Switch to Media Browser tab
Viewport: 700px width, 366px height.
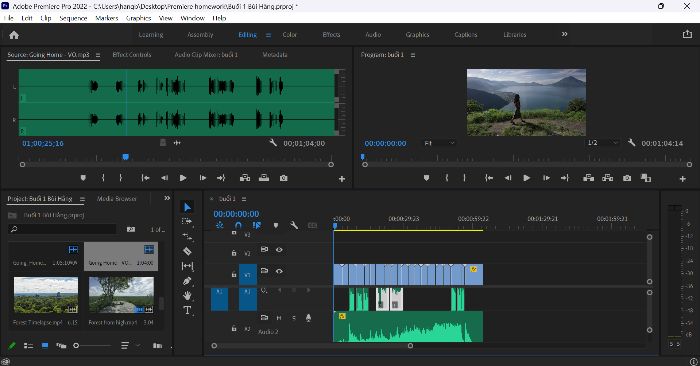pos(117,199)
